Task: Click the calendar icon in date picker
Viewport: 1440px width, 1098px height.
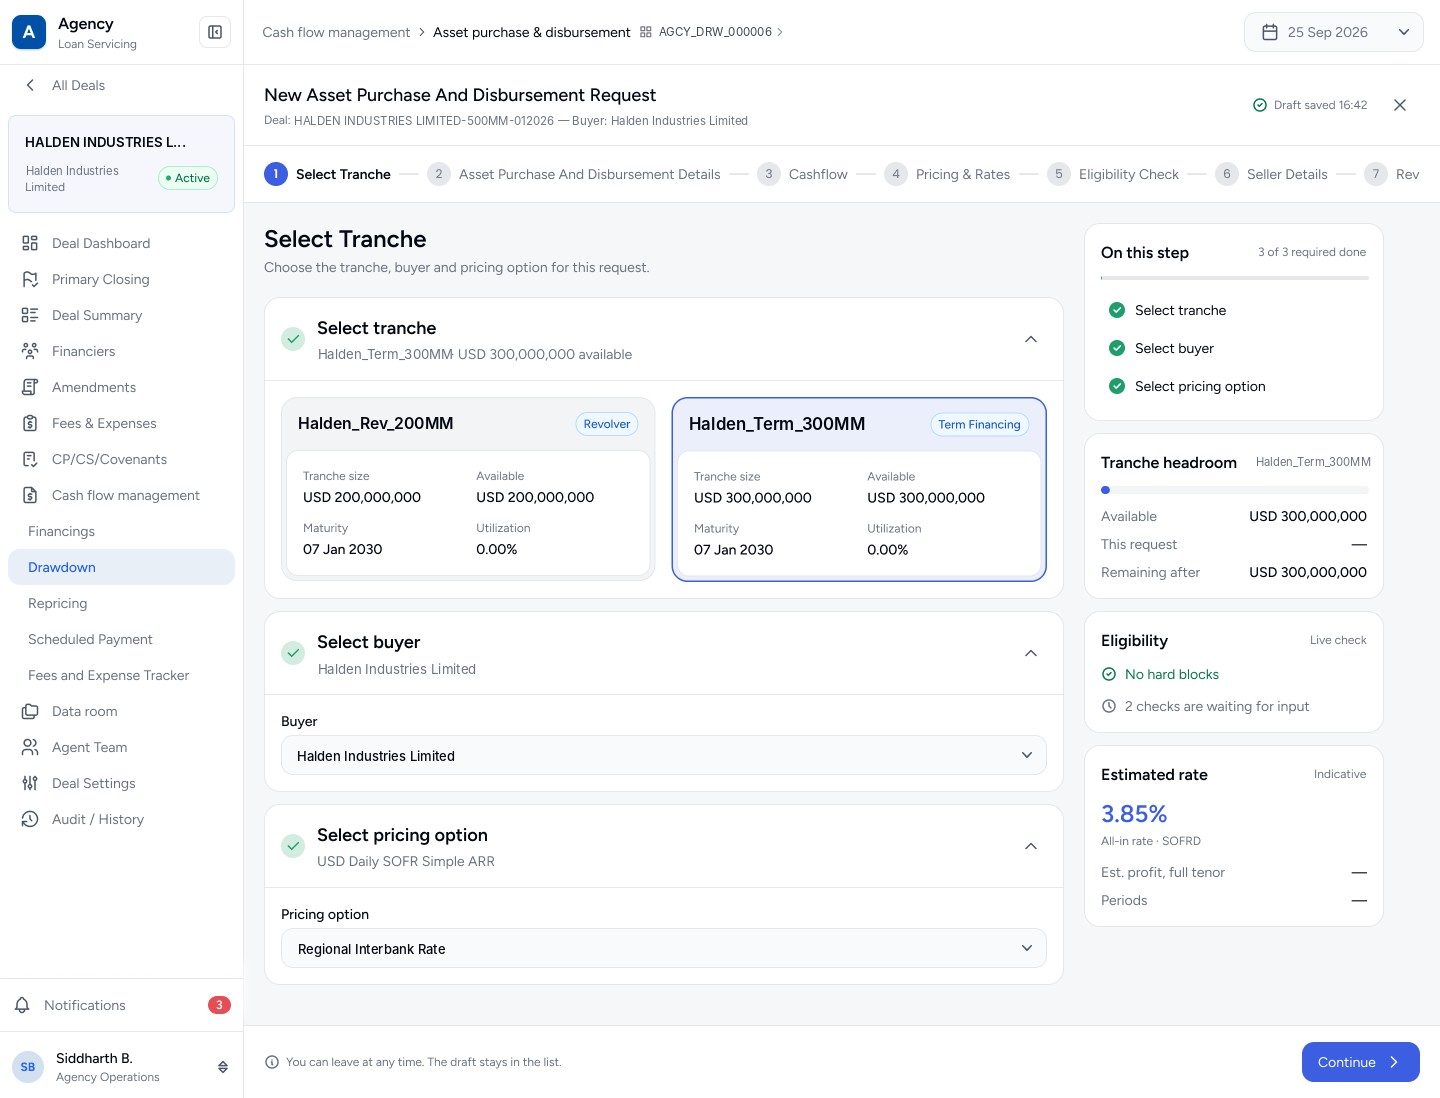Action: 1270,32
